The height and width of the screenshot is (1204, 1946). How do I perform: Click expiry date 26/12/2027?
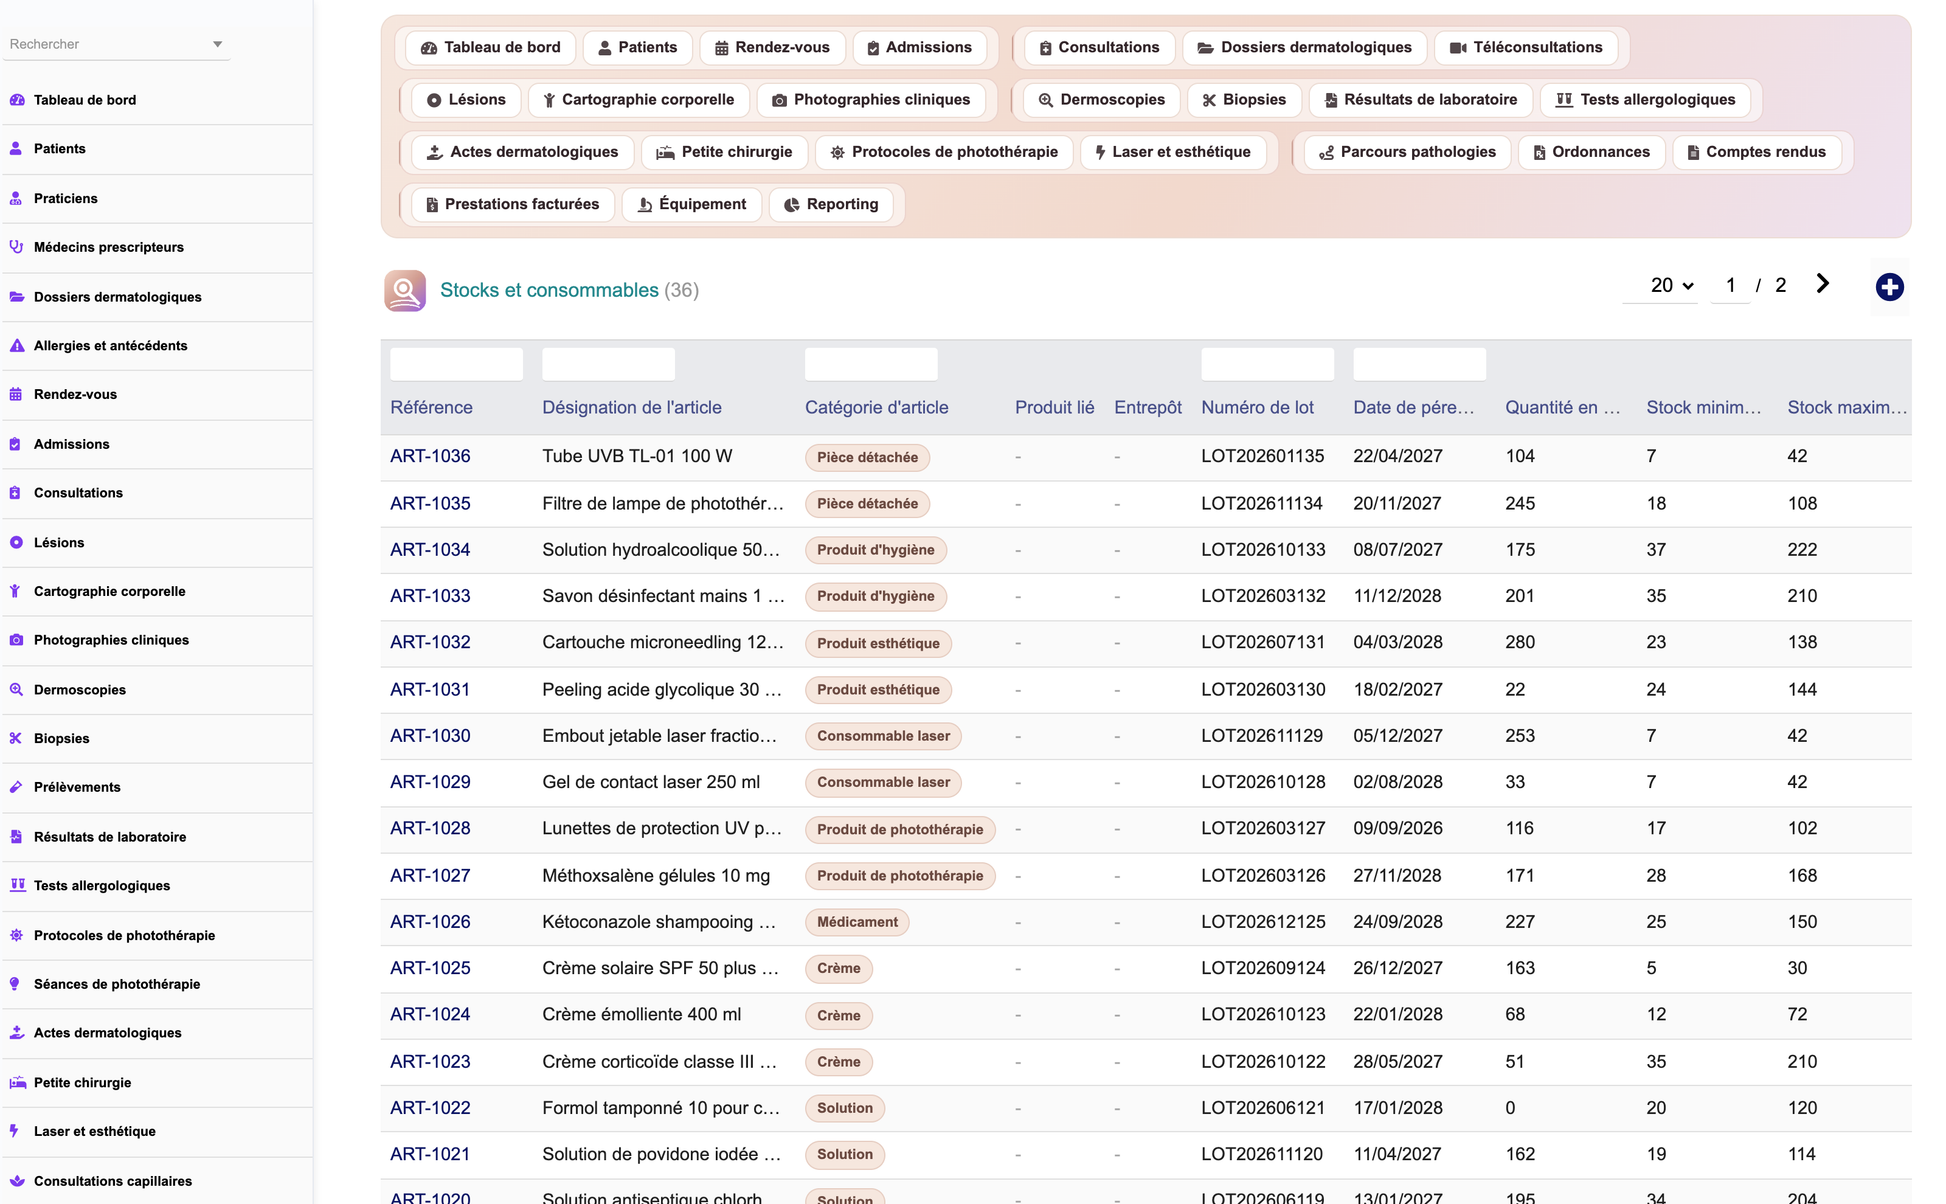(x=1397, y=968)
